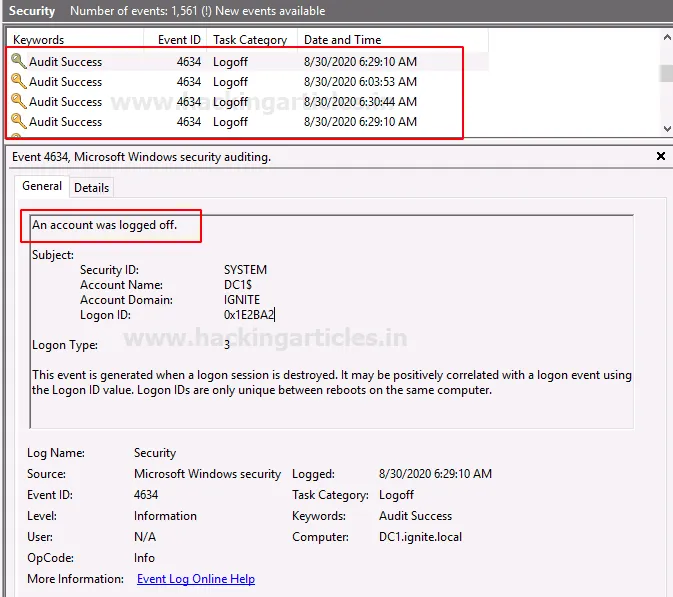Click key icon of 6:30:44 AM event

(x=18, y=101)
